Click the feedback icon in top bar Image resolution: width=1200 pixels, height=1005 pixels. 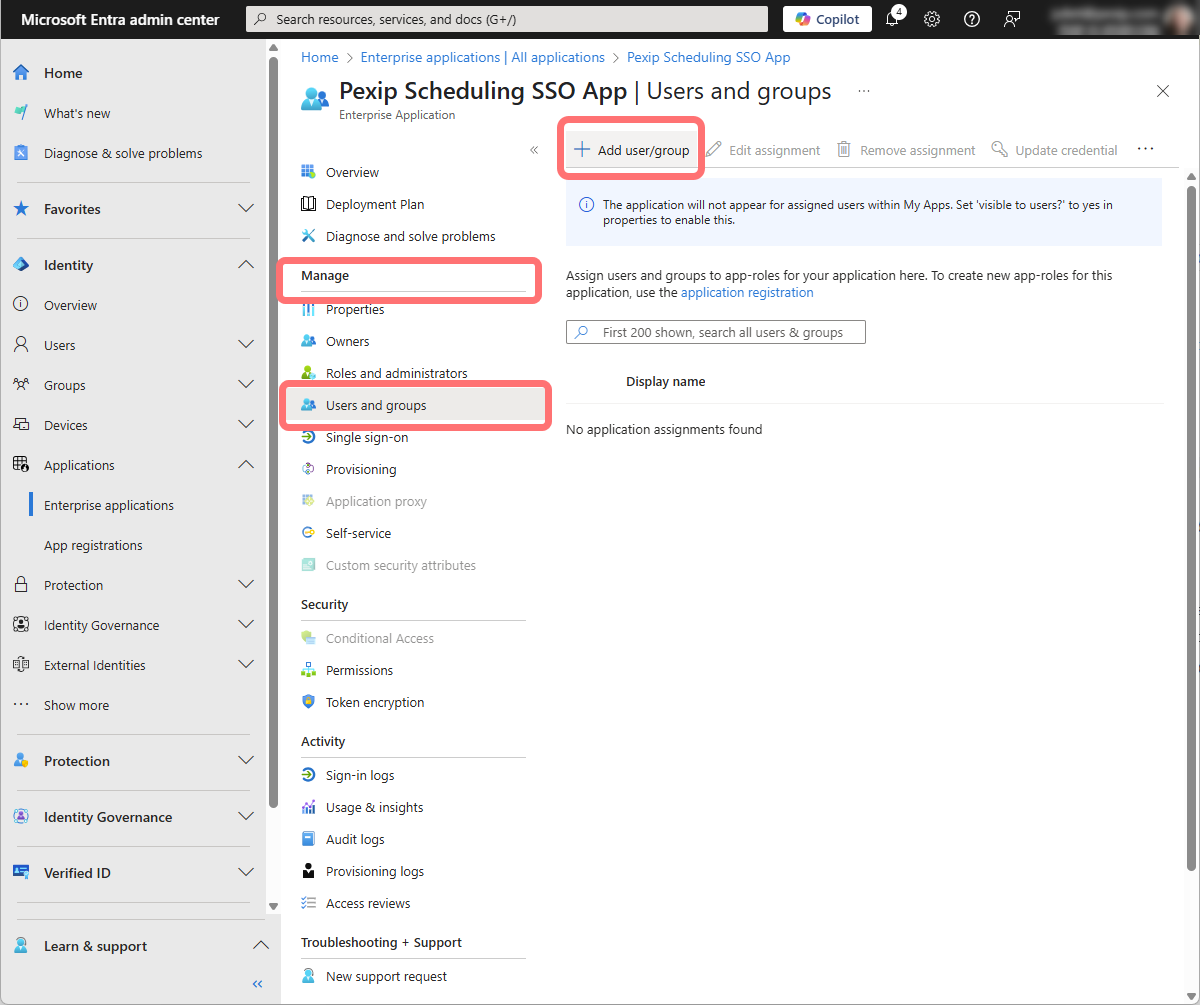[1012, 19]
